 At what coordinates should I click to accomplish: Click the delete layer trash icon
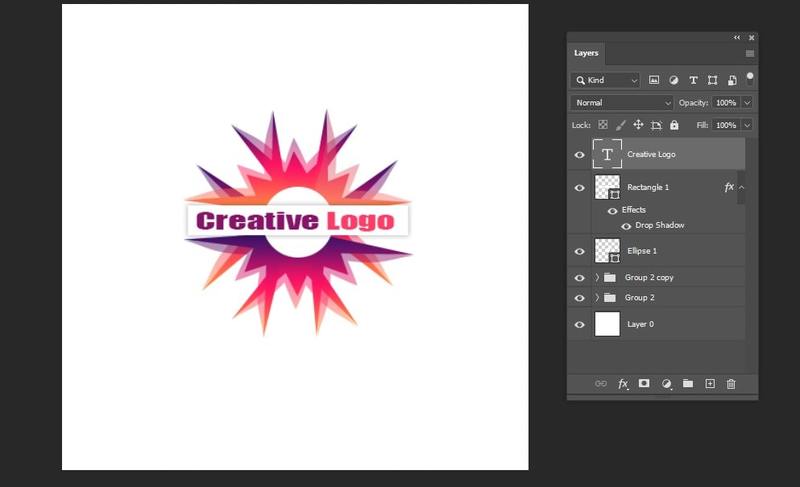(x=731, y=383)
